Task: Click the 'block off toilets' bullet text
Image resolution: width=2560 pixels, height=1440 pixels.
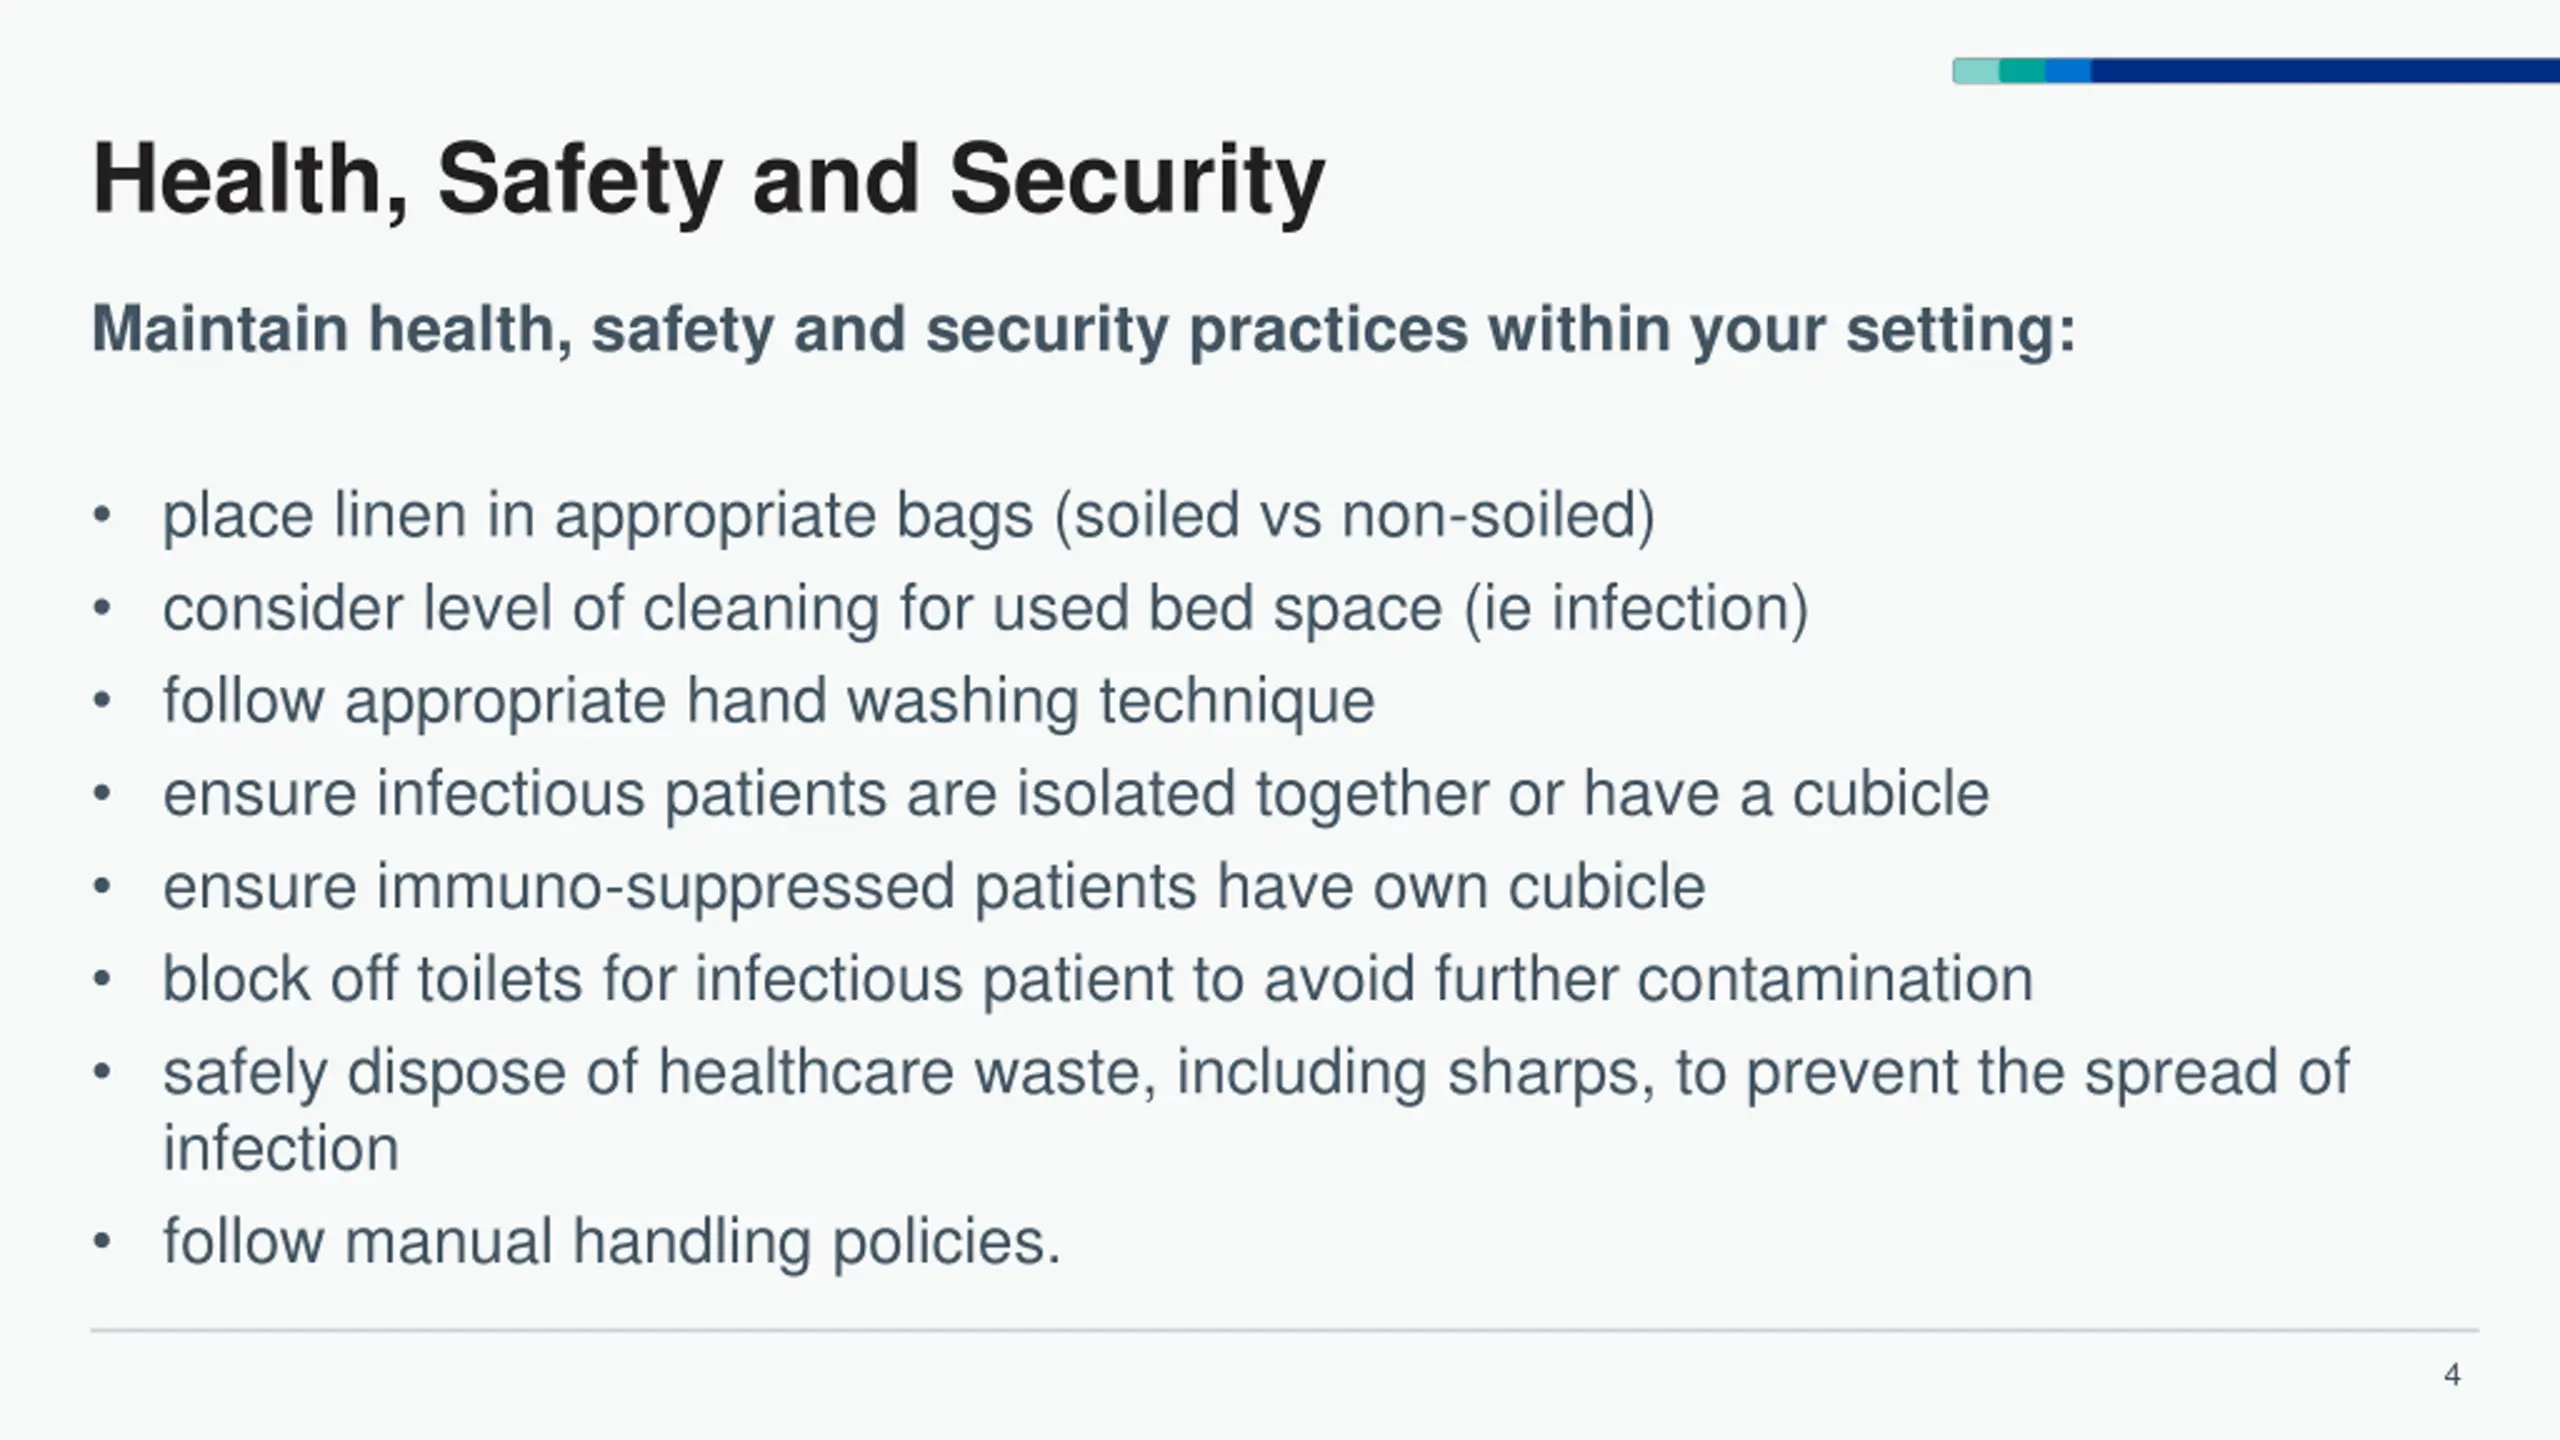Action: [x=1097, y=979]
